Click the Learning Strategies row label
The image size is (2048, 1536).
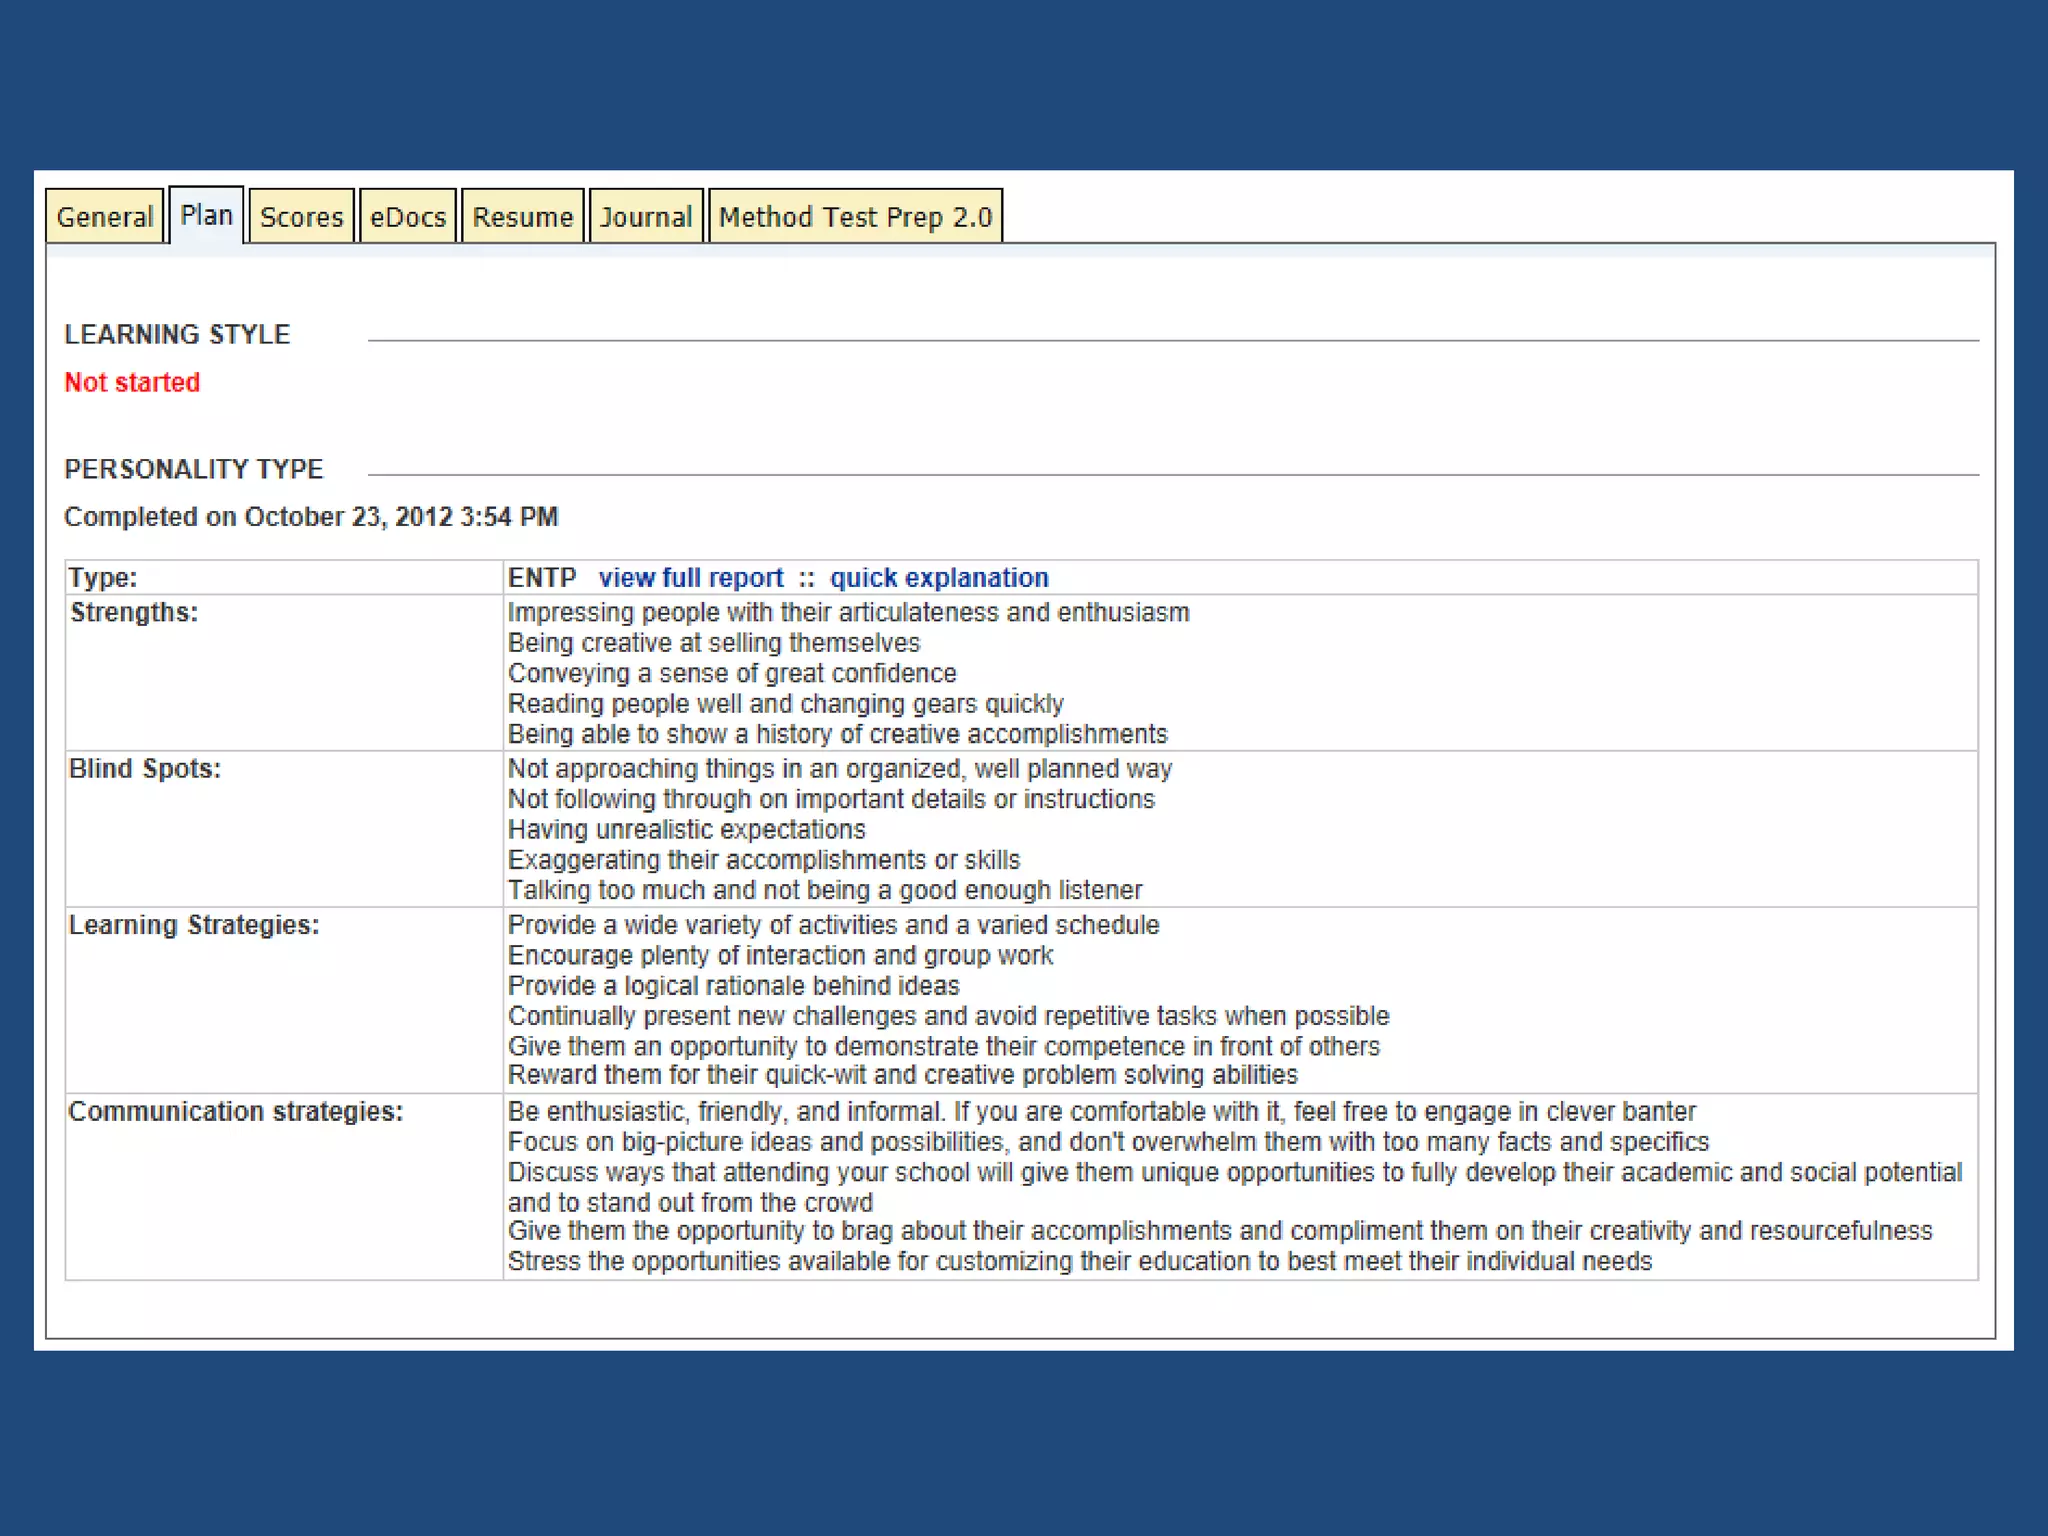pyautogui.click(x=194, y=925)
